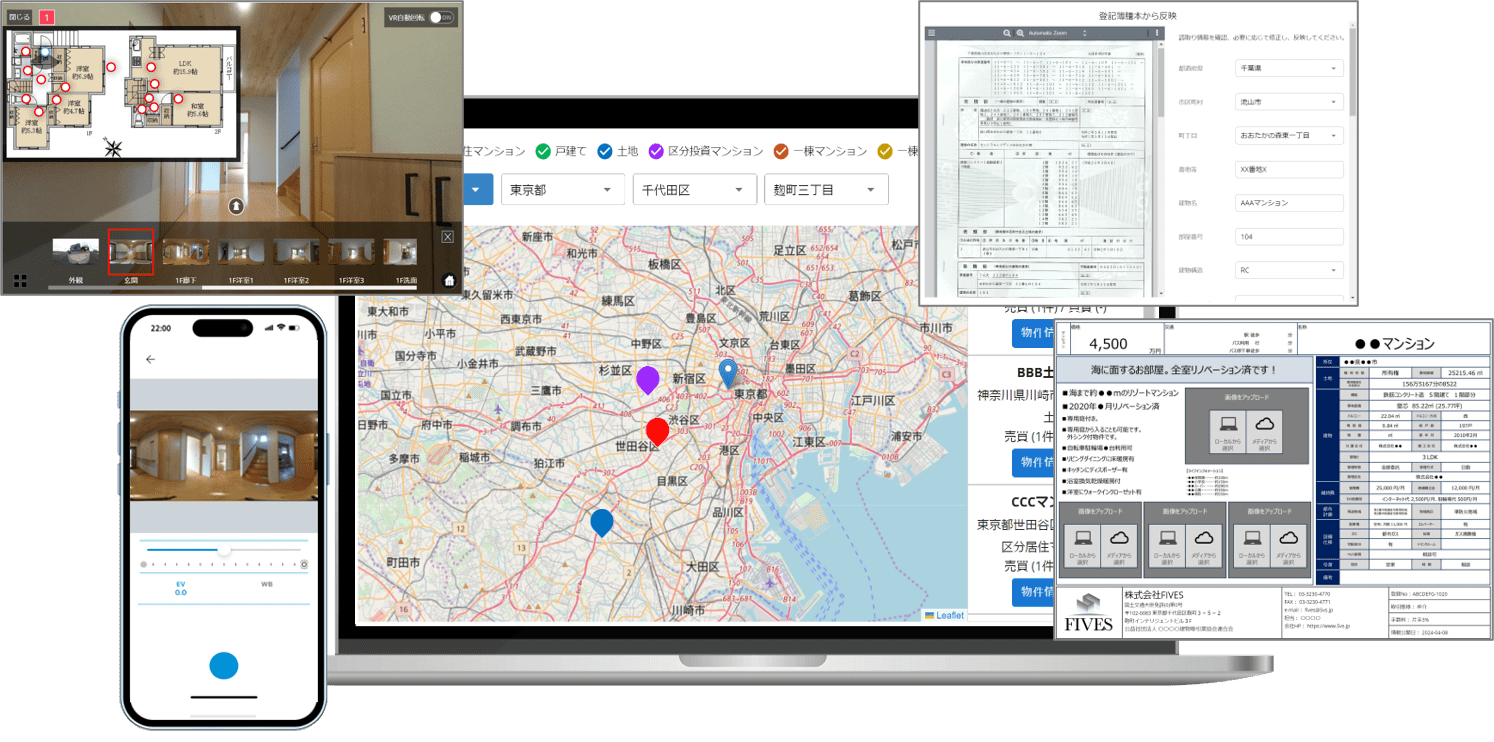The height and width of the screenshot is (742, 1494).
Task: Click the 株式会社FIVES company name
Action: coord(1152,595)
